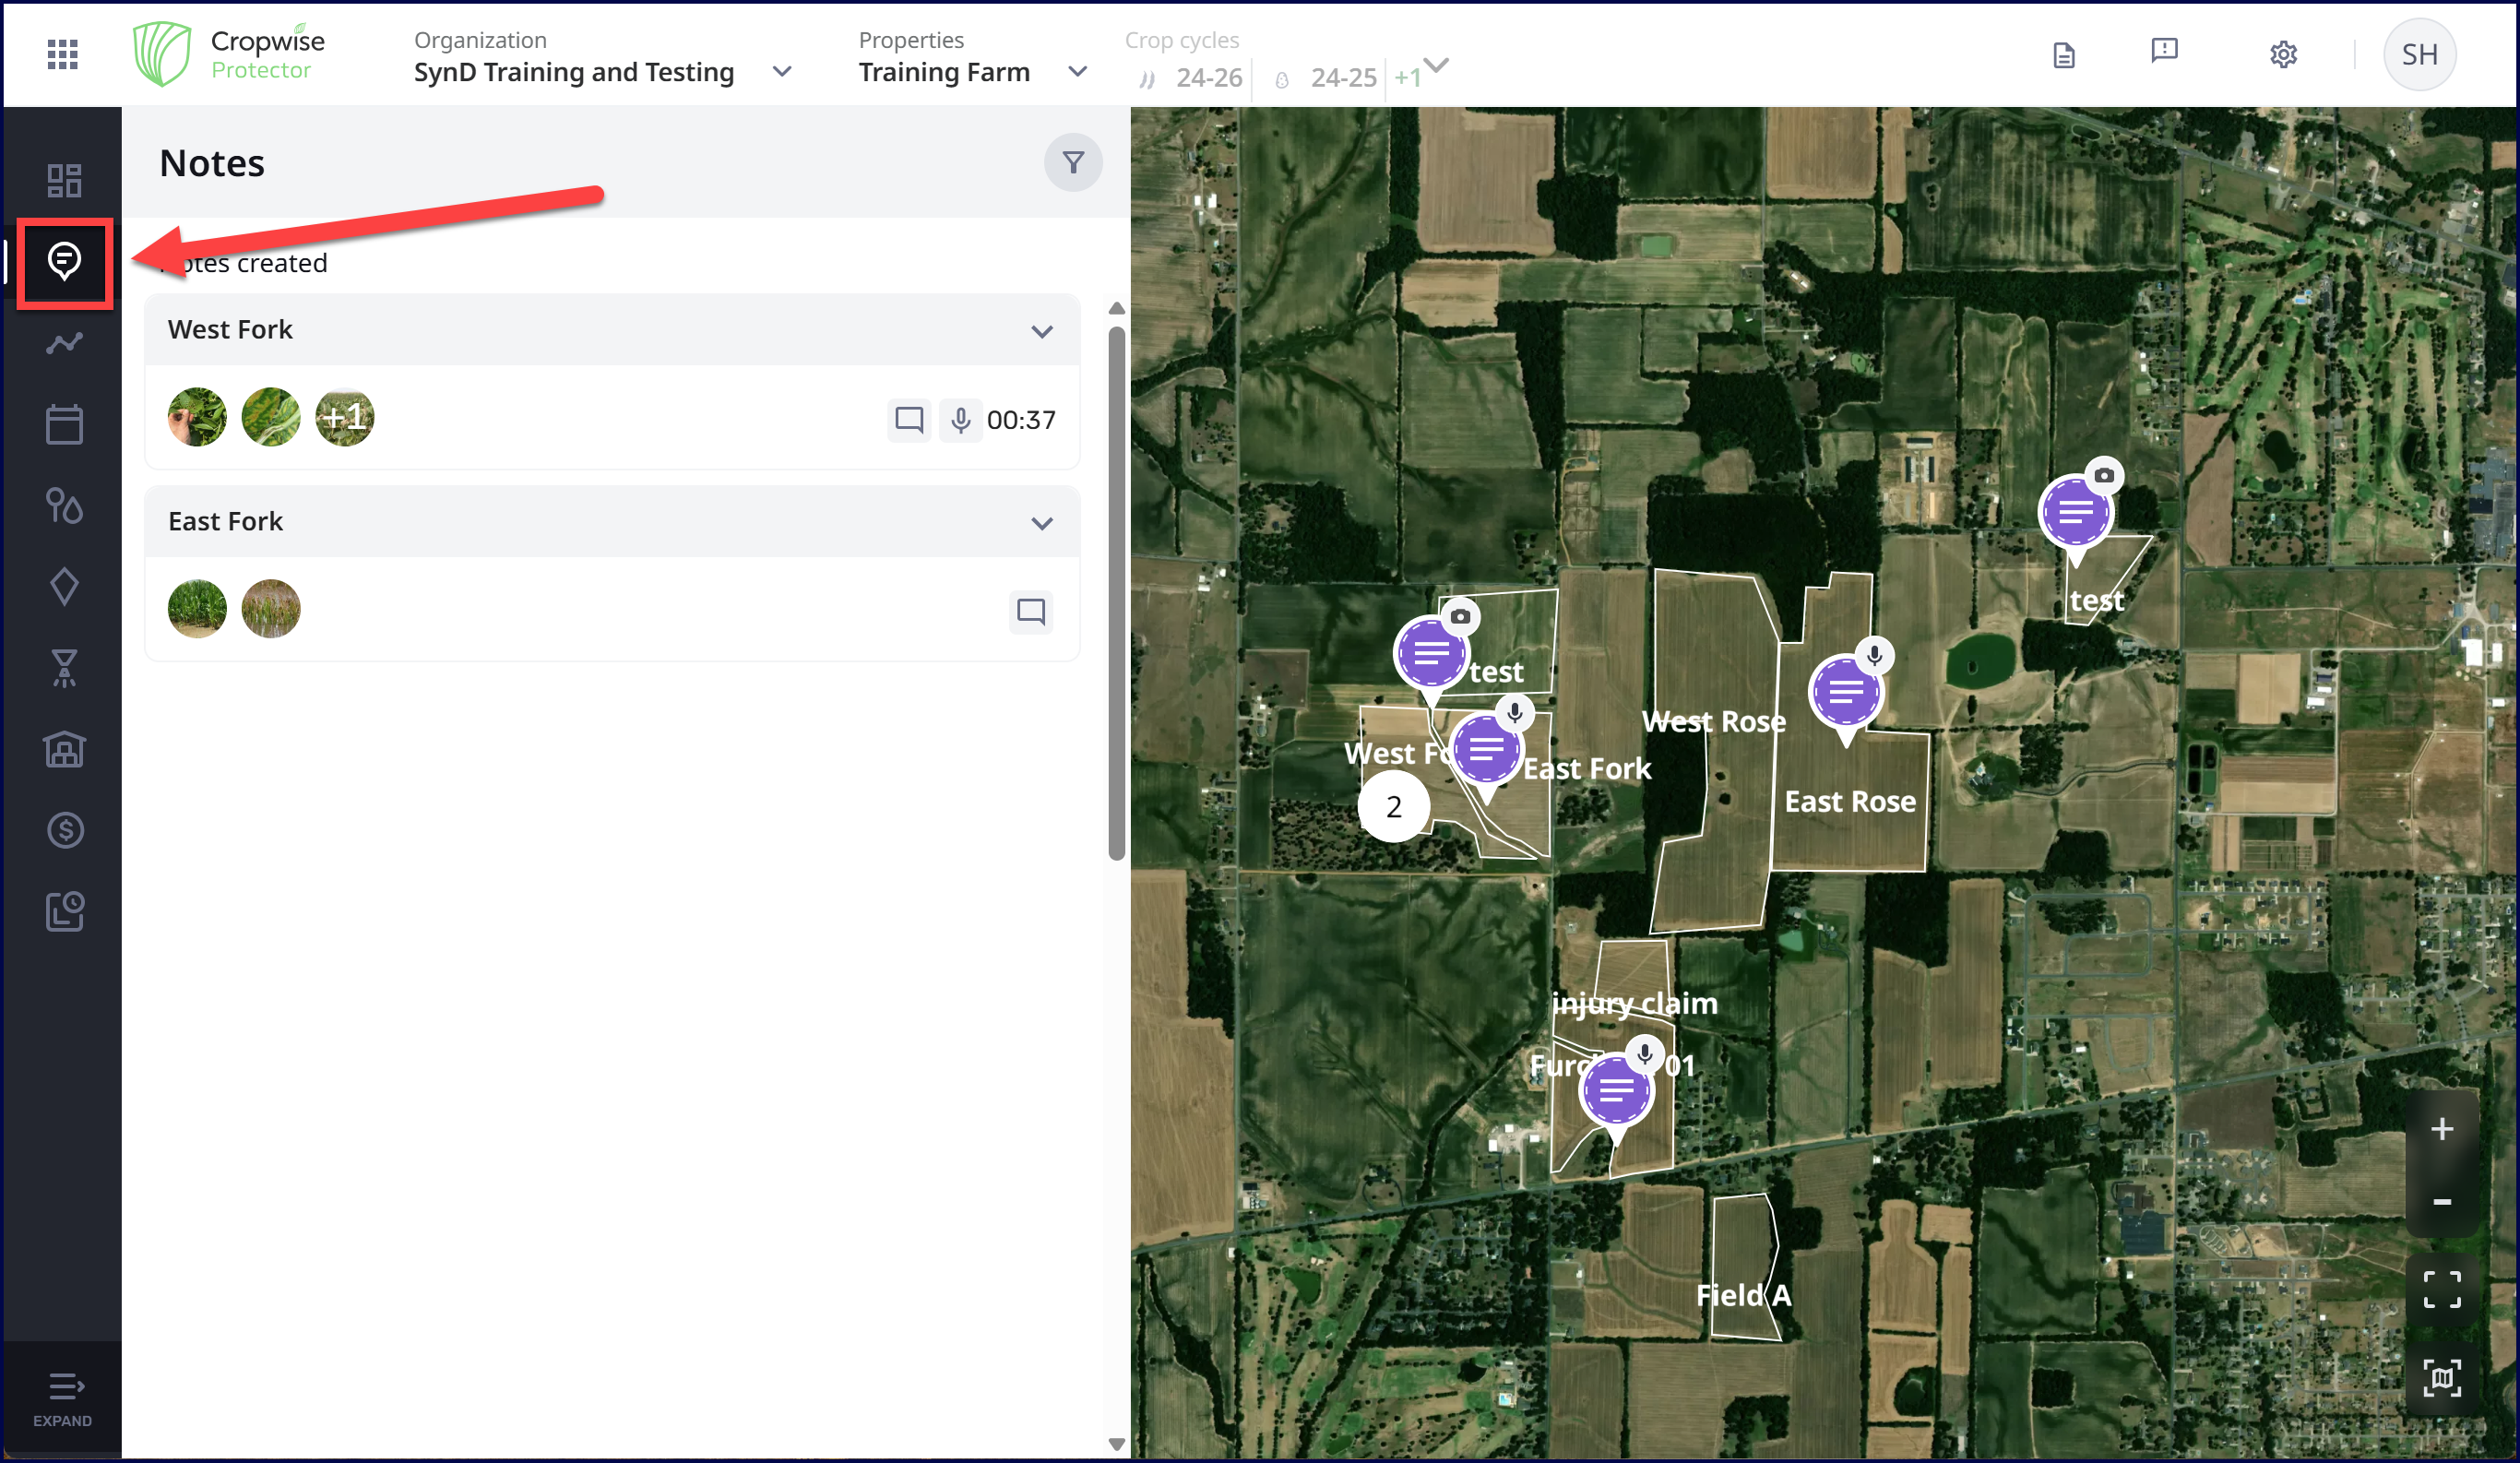
Task: Expand the Crop cycles selector
Action: click(1436, 66)
